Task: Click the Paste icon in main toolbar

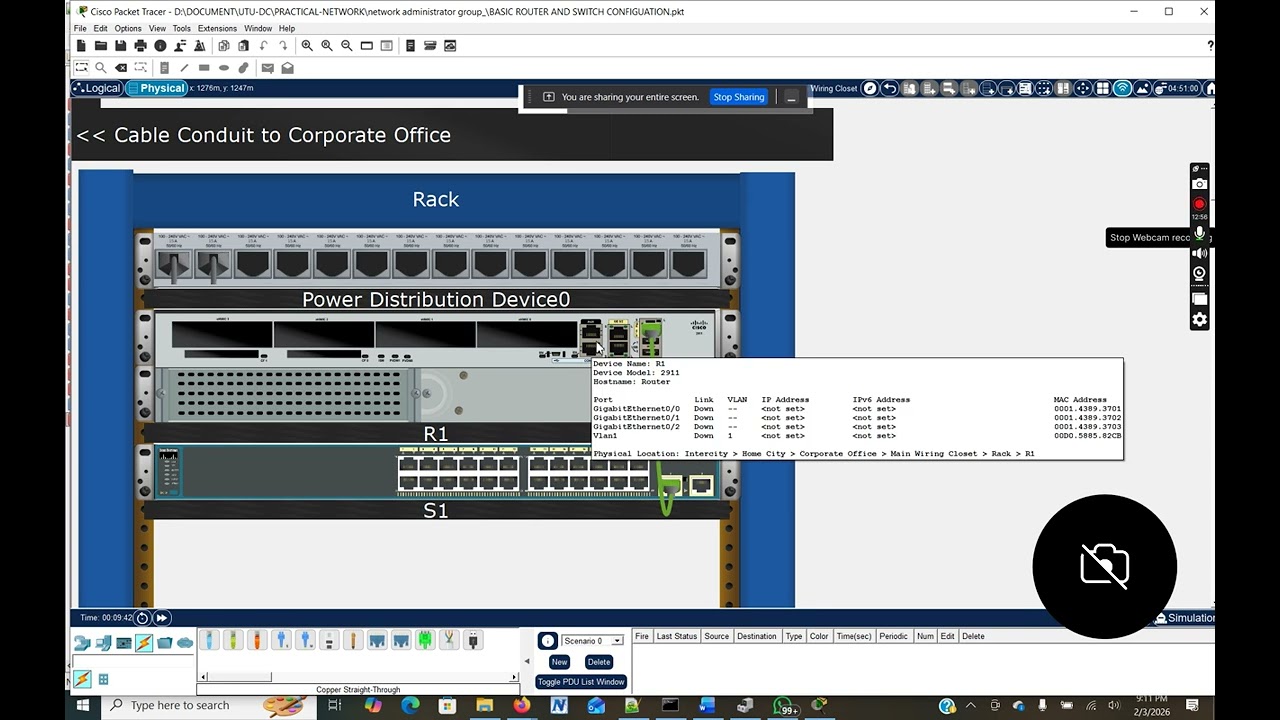Action: point(244,46)
